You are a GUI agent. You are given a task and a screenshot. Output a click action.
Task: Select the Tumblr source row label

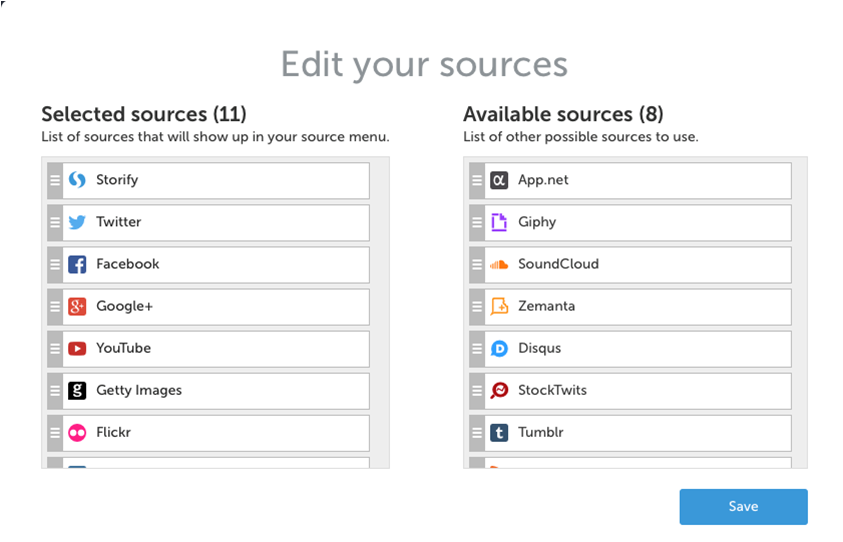(x=541, y=433)
